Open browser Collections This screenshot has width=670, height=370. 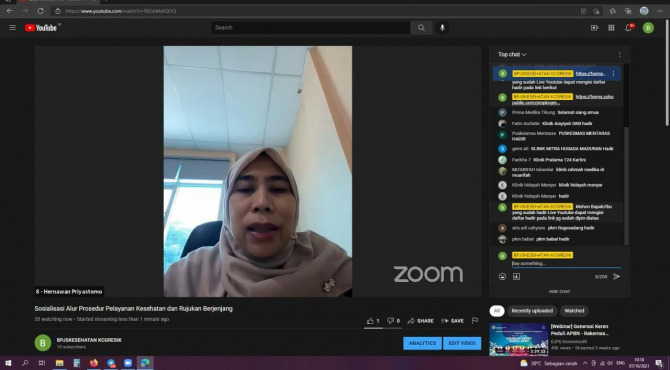628,11
